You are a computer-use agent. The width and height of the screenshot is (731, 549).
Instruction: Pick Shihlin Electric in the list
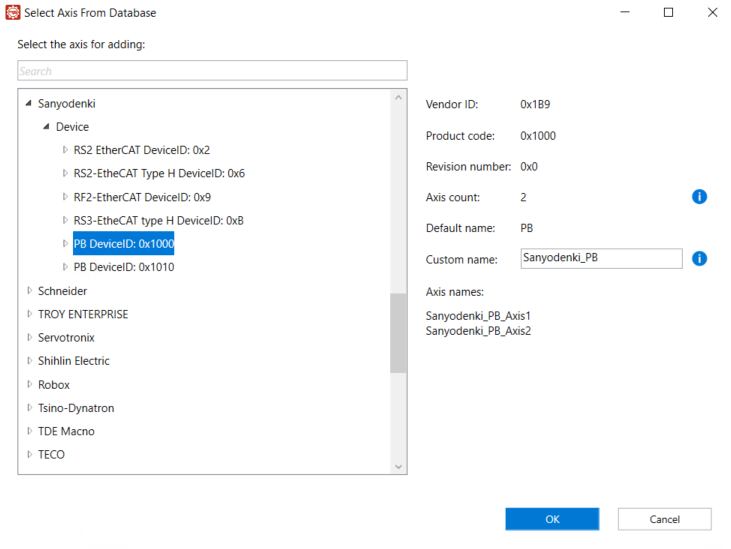pos(74,361)
